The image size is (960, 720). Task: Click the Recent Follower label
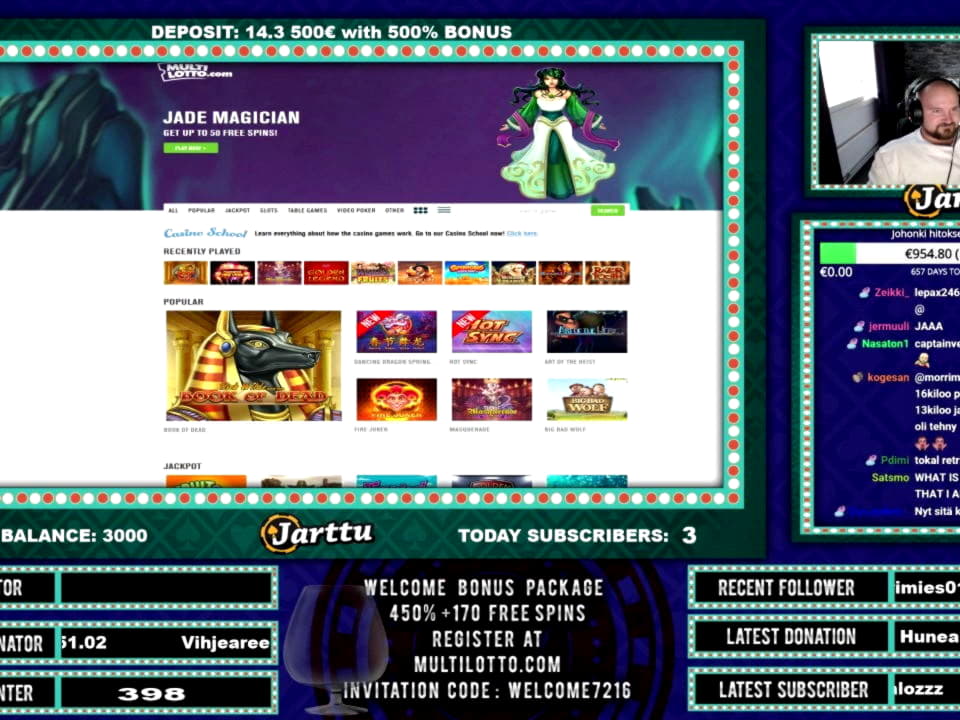click(x=786, y=588)
